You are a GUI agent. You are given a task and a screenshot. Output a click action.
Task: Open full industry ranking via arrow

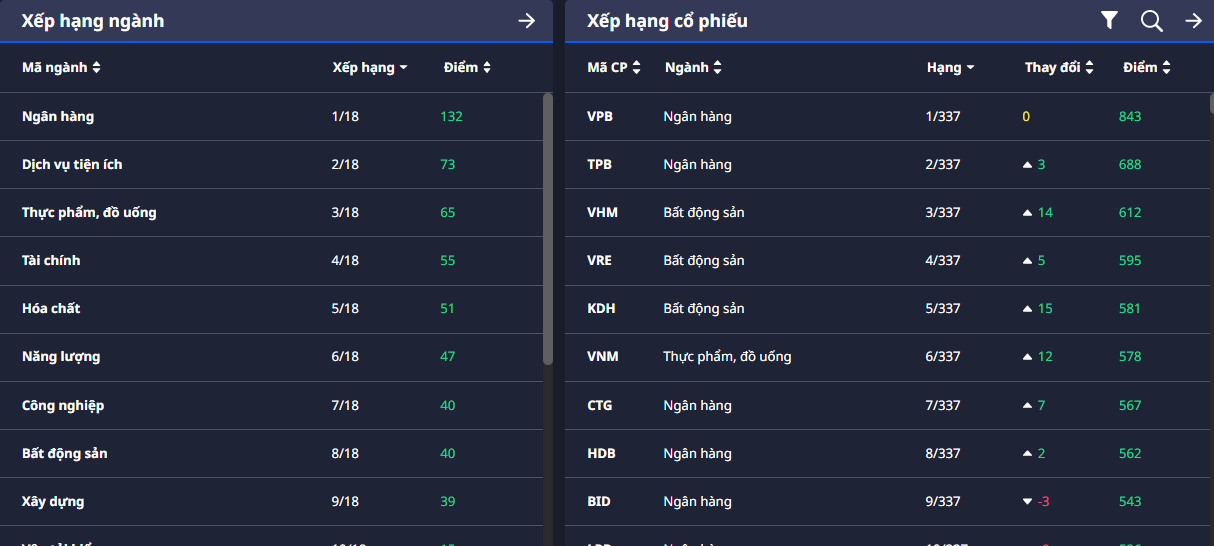pyautogui.click(x=527, y=21)
